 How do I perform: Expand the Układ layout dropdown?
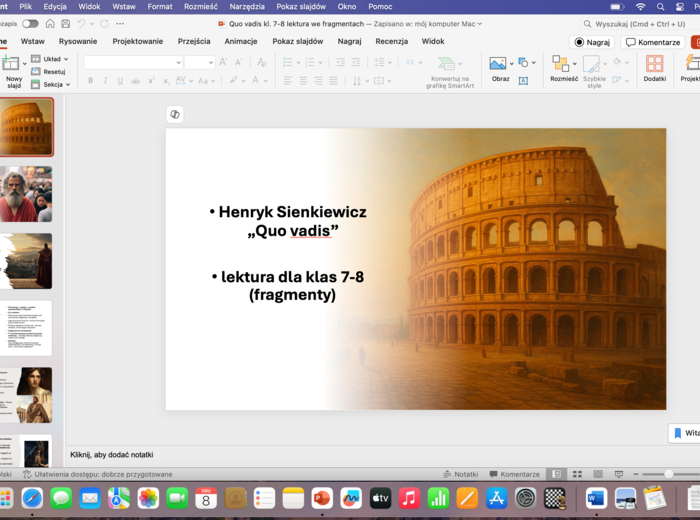pyautogui.click(x=50, y=59)
